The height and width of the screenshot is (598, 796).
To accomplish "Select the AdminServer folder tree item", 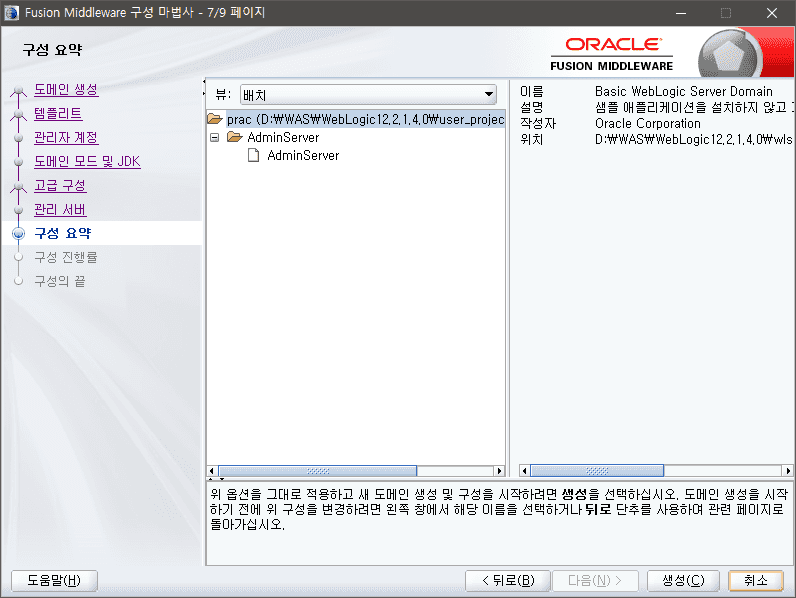I will (x=283, y=138).
